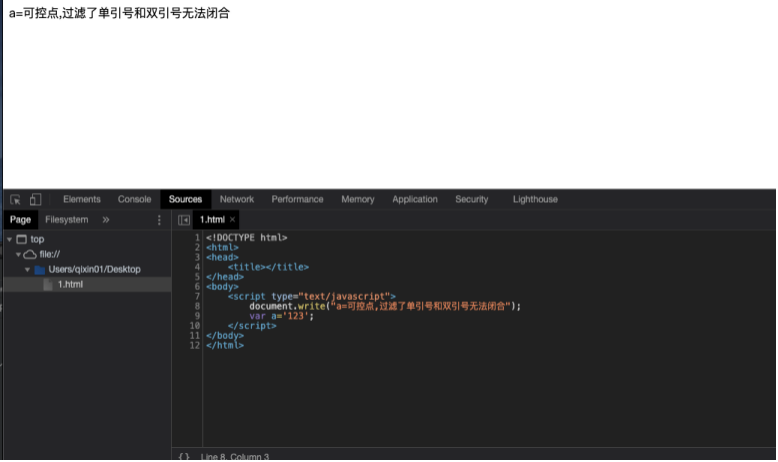Open the Elements panel tab
Screen dimensions: 778x462
(x=82, y=199)
